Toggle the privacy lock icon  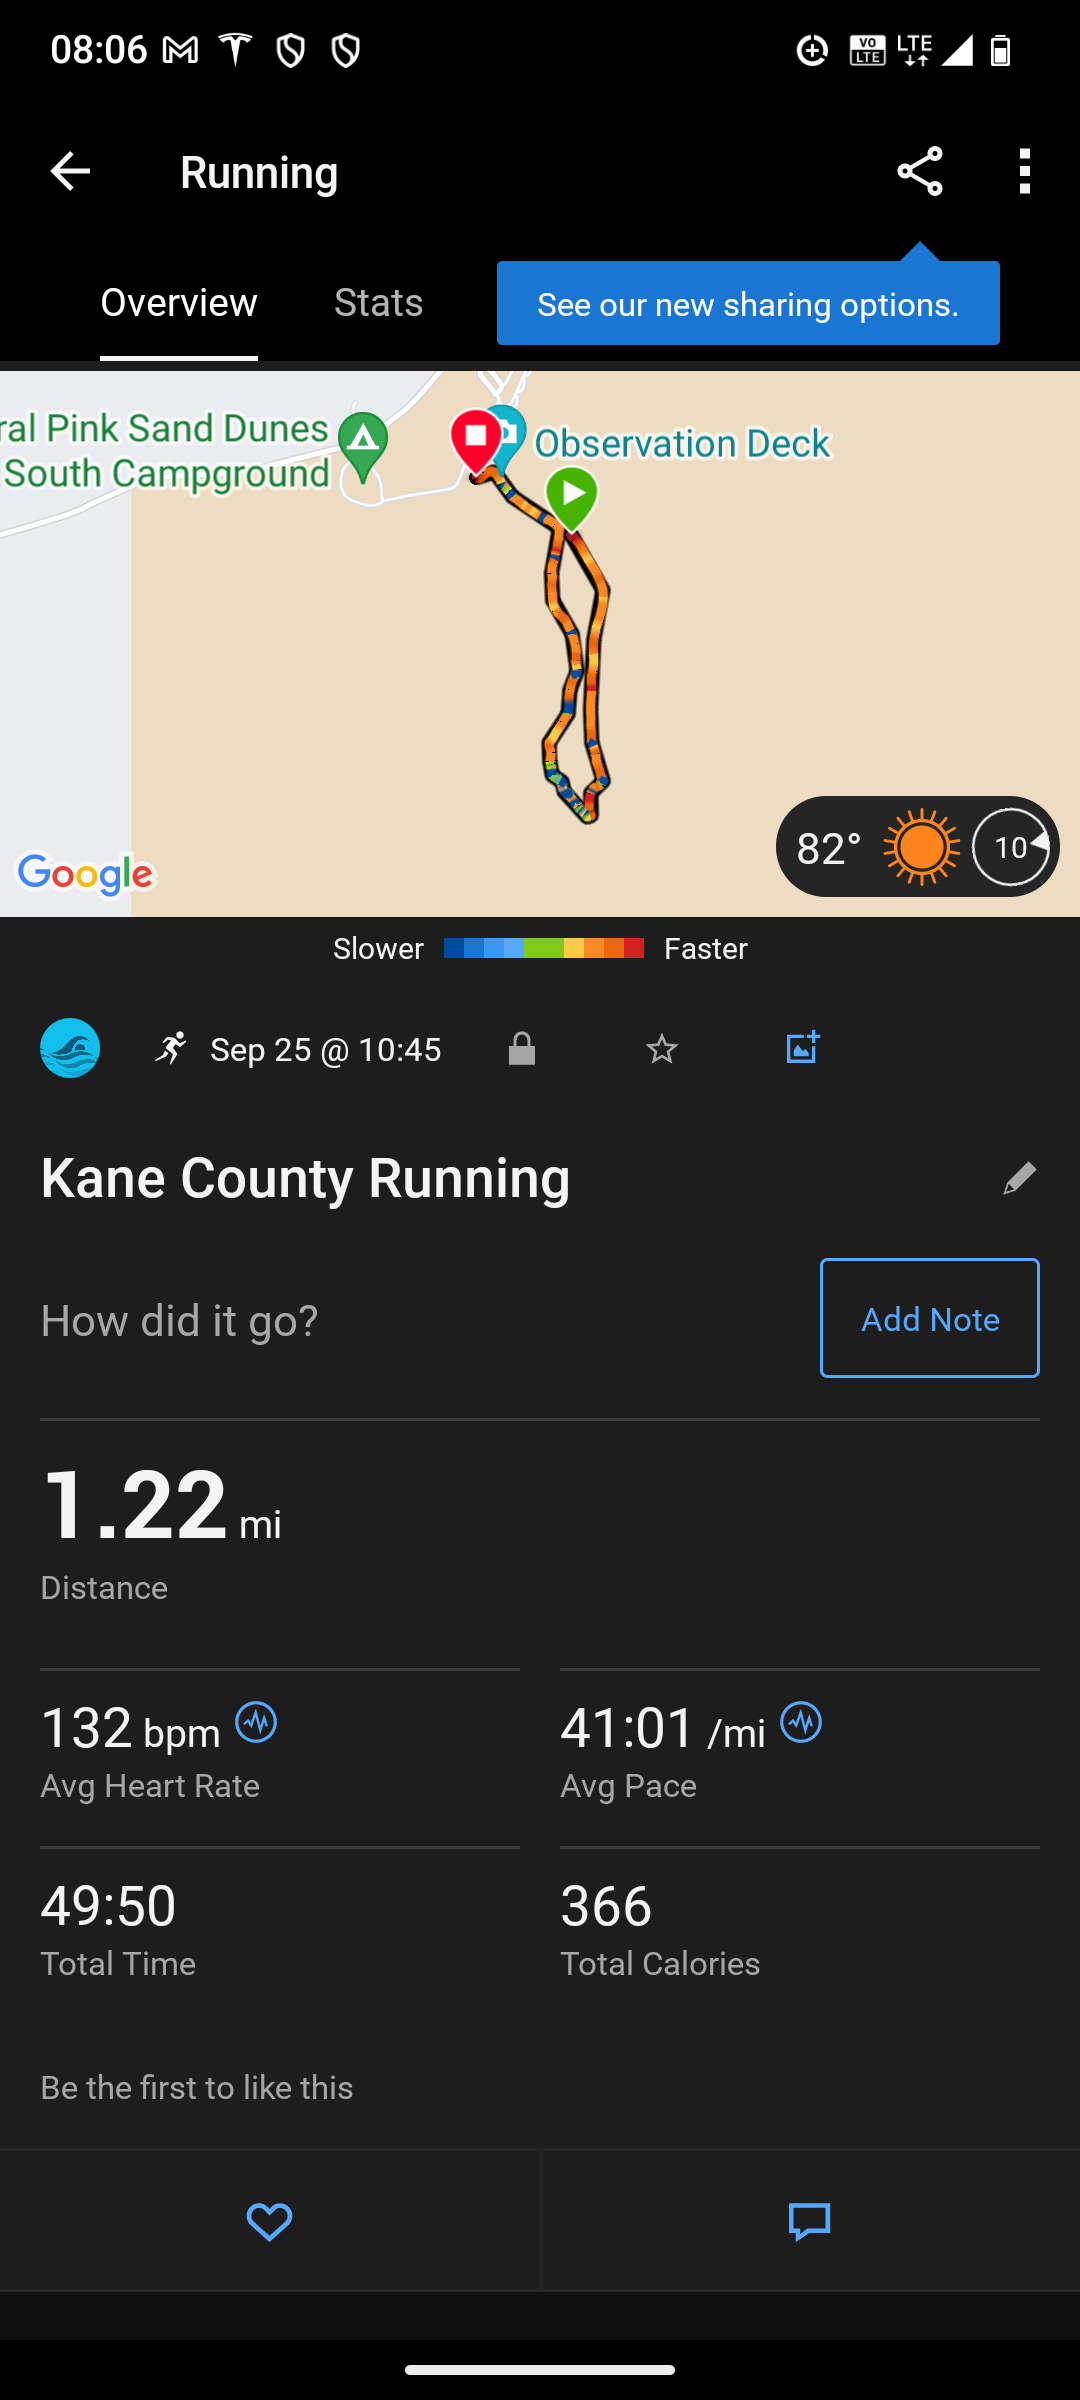pos(522,1049)
